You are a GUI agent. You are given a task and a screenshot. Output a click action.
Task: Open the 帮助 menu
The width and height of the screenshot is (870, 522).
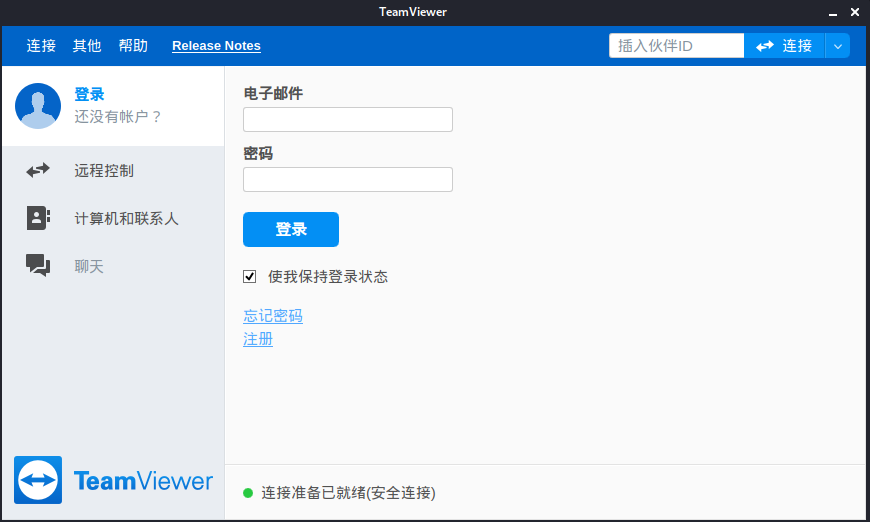[133, 45]
